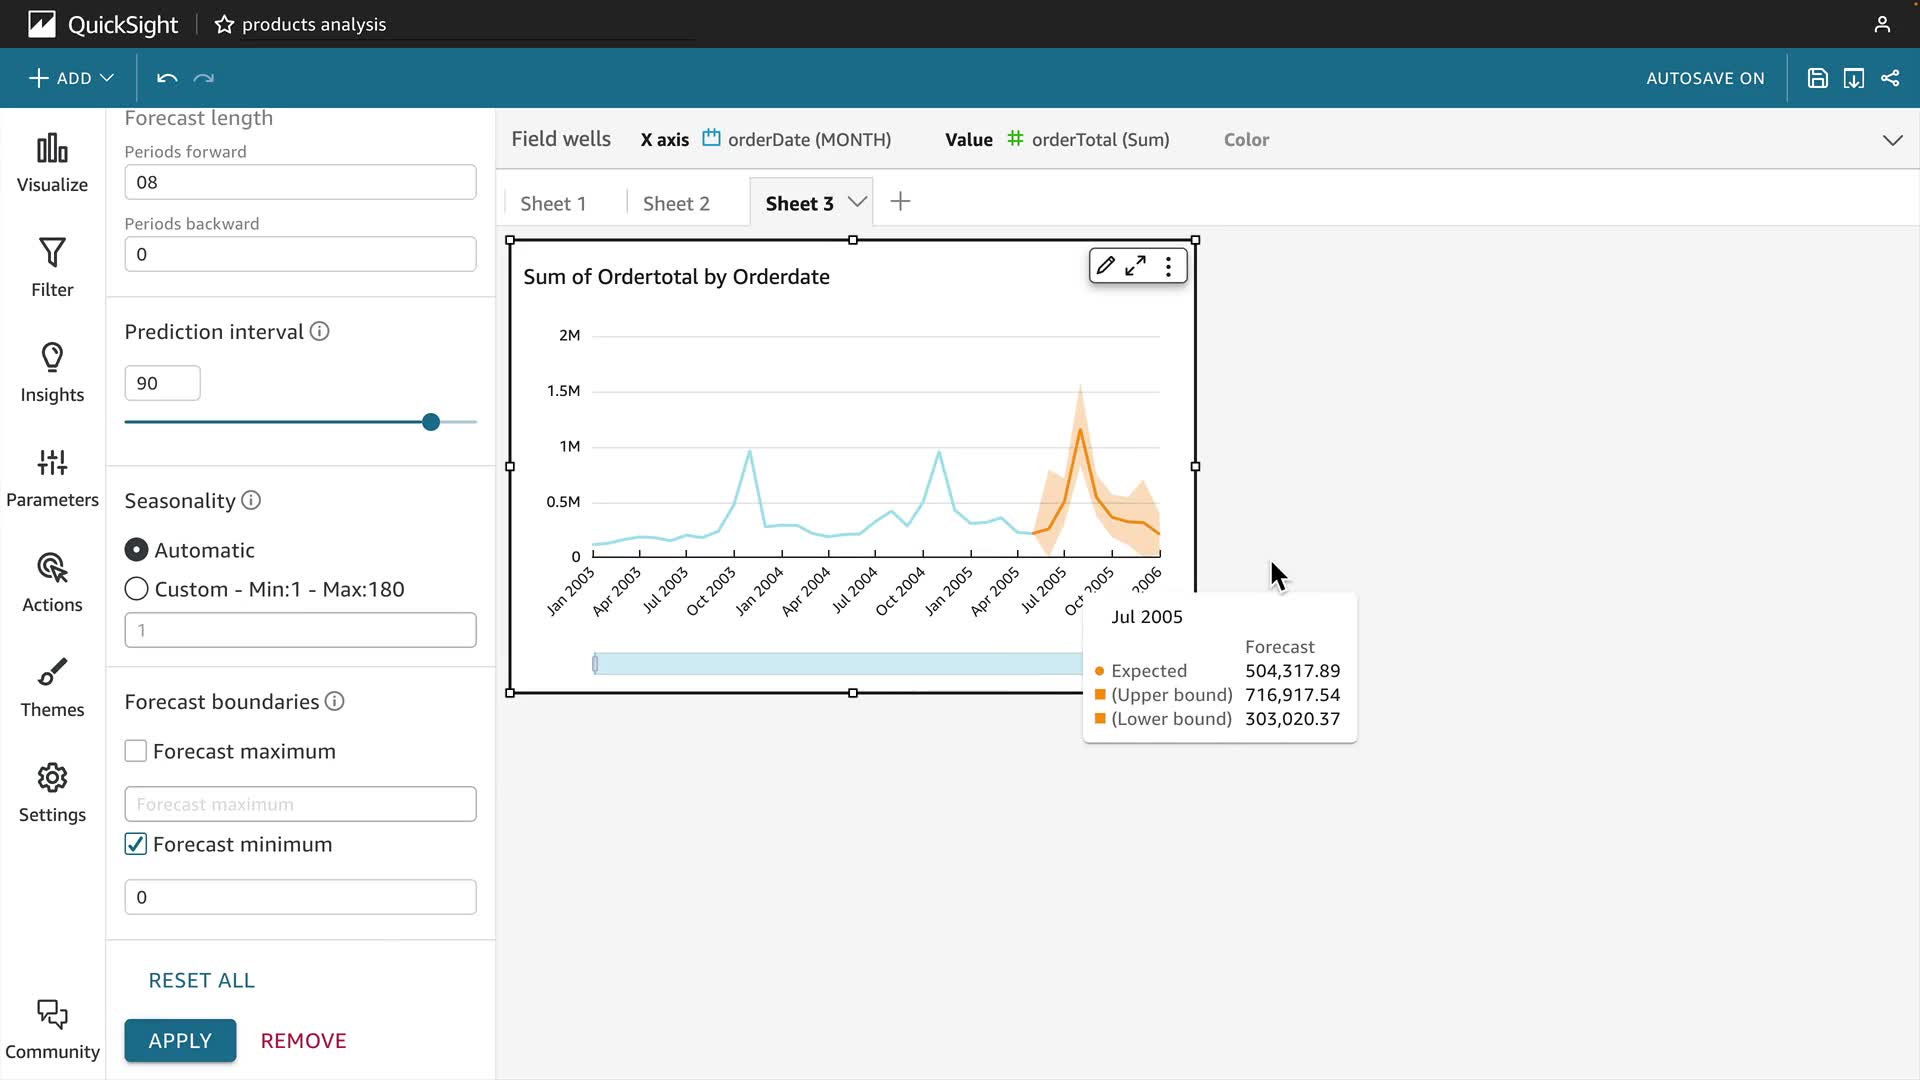Image resolution: width=1920 pixels, height=1080 pixels.
Task: Open the Sheet 3 tab dropdown arrow
Action: [x=857, y=202]
